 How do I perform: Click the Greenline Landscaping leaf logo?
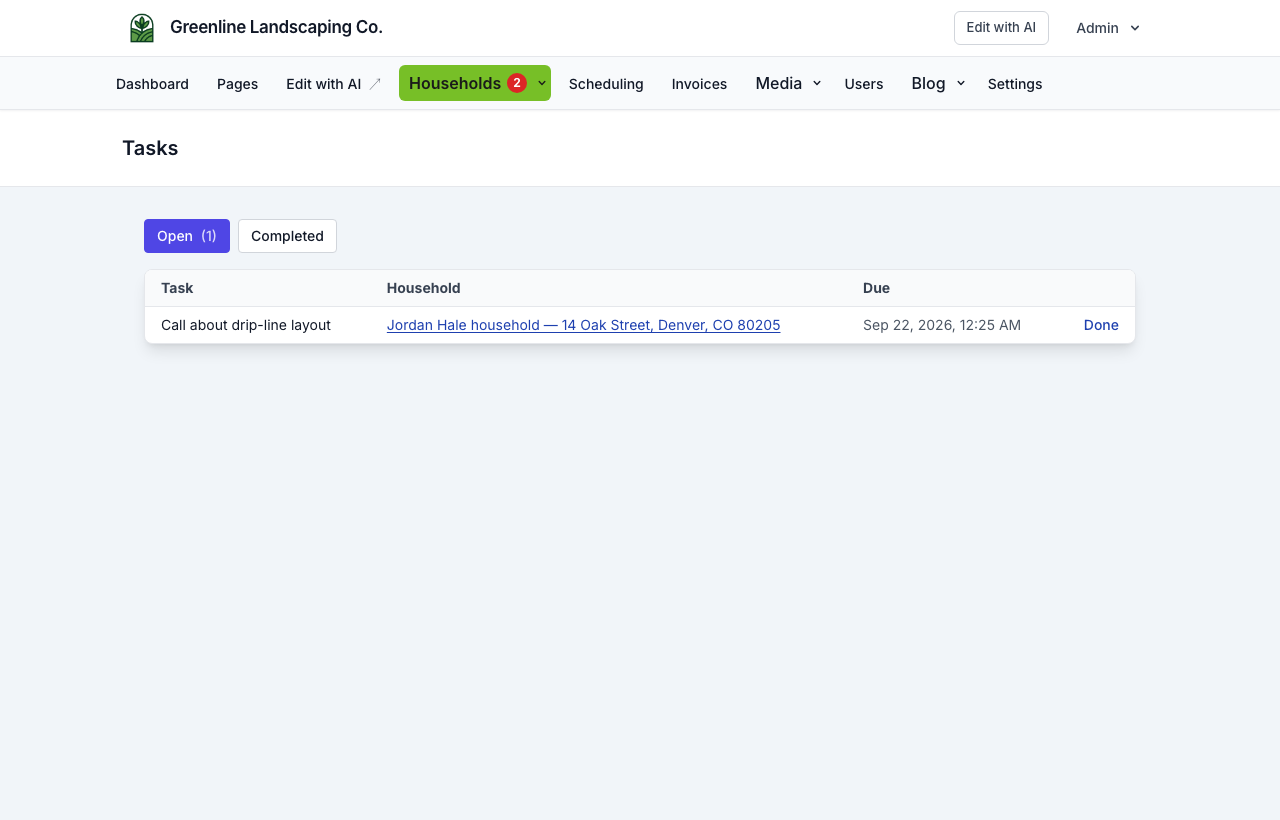(142, 28)
